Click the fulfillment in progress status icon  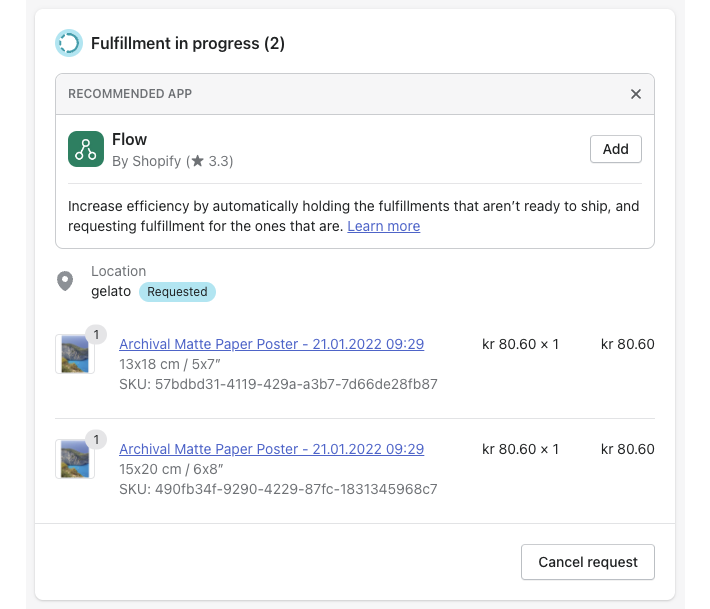point(69,43)
